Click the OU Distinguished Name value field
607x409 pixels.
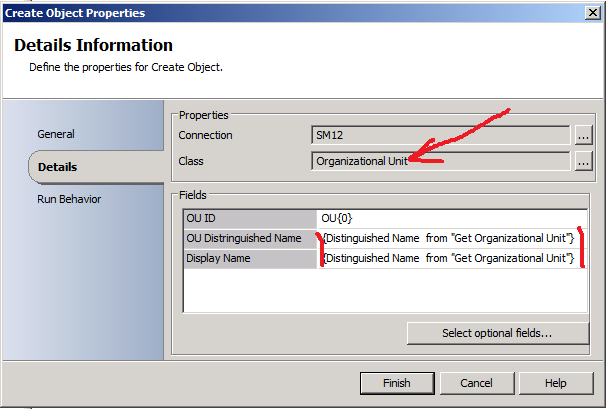tap(450, 238)
